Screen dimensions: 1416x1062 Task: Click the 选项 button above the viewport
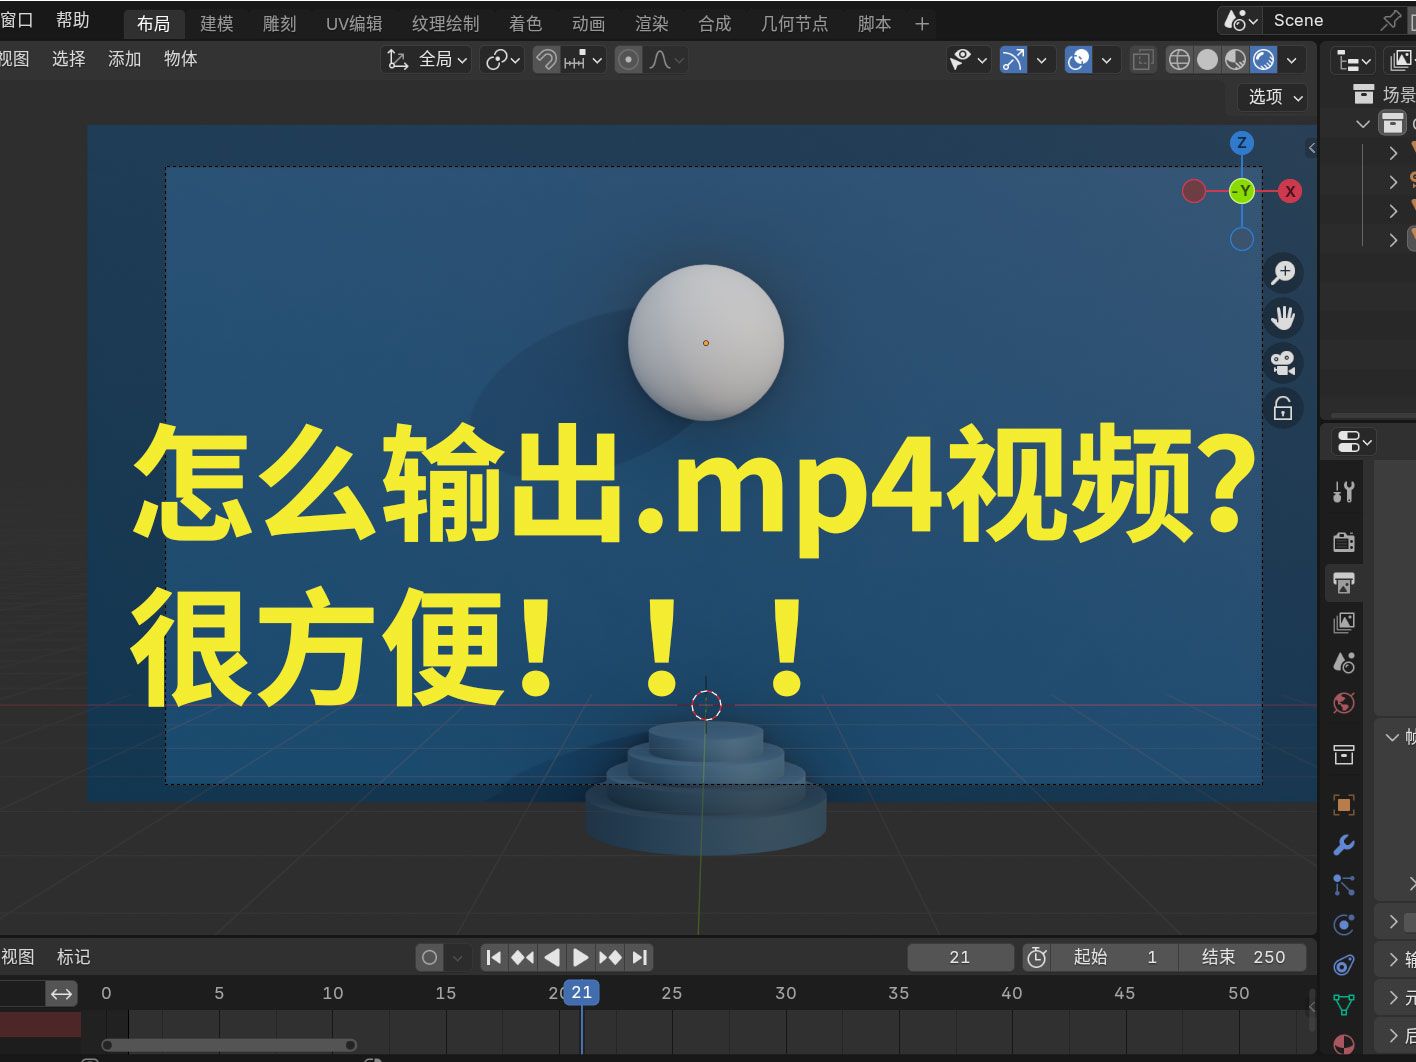(x=1268, y=98)
